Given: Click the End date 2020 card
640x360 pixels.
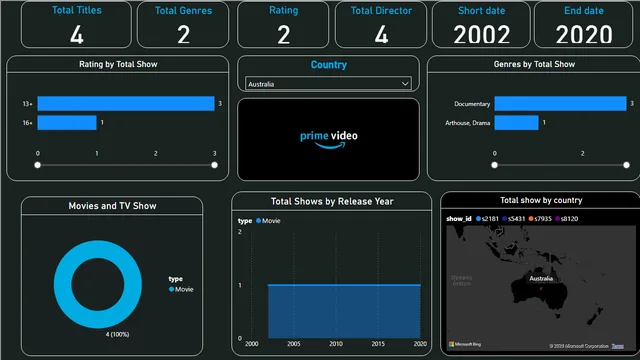Looking at the screenshot, I should pyautogui.click(x=584, y=24).
